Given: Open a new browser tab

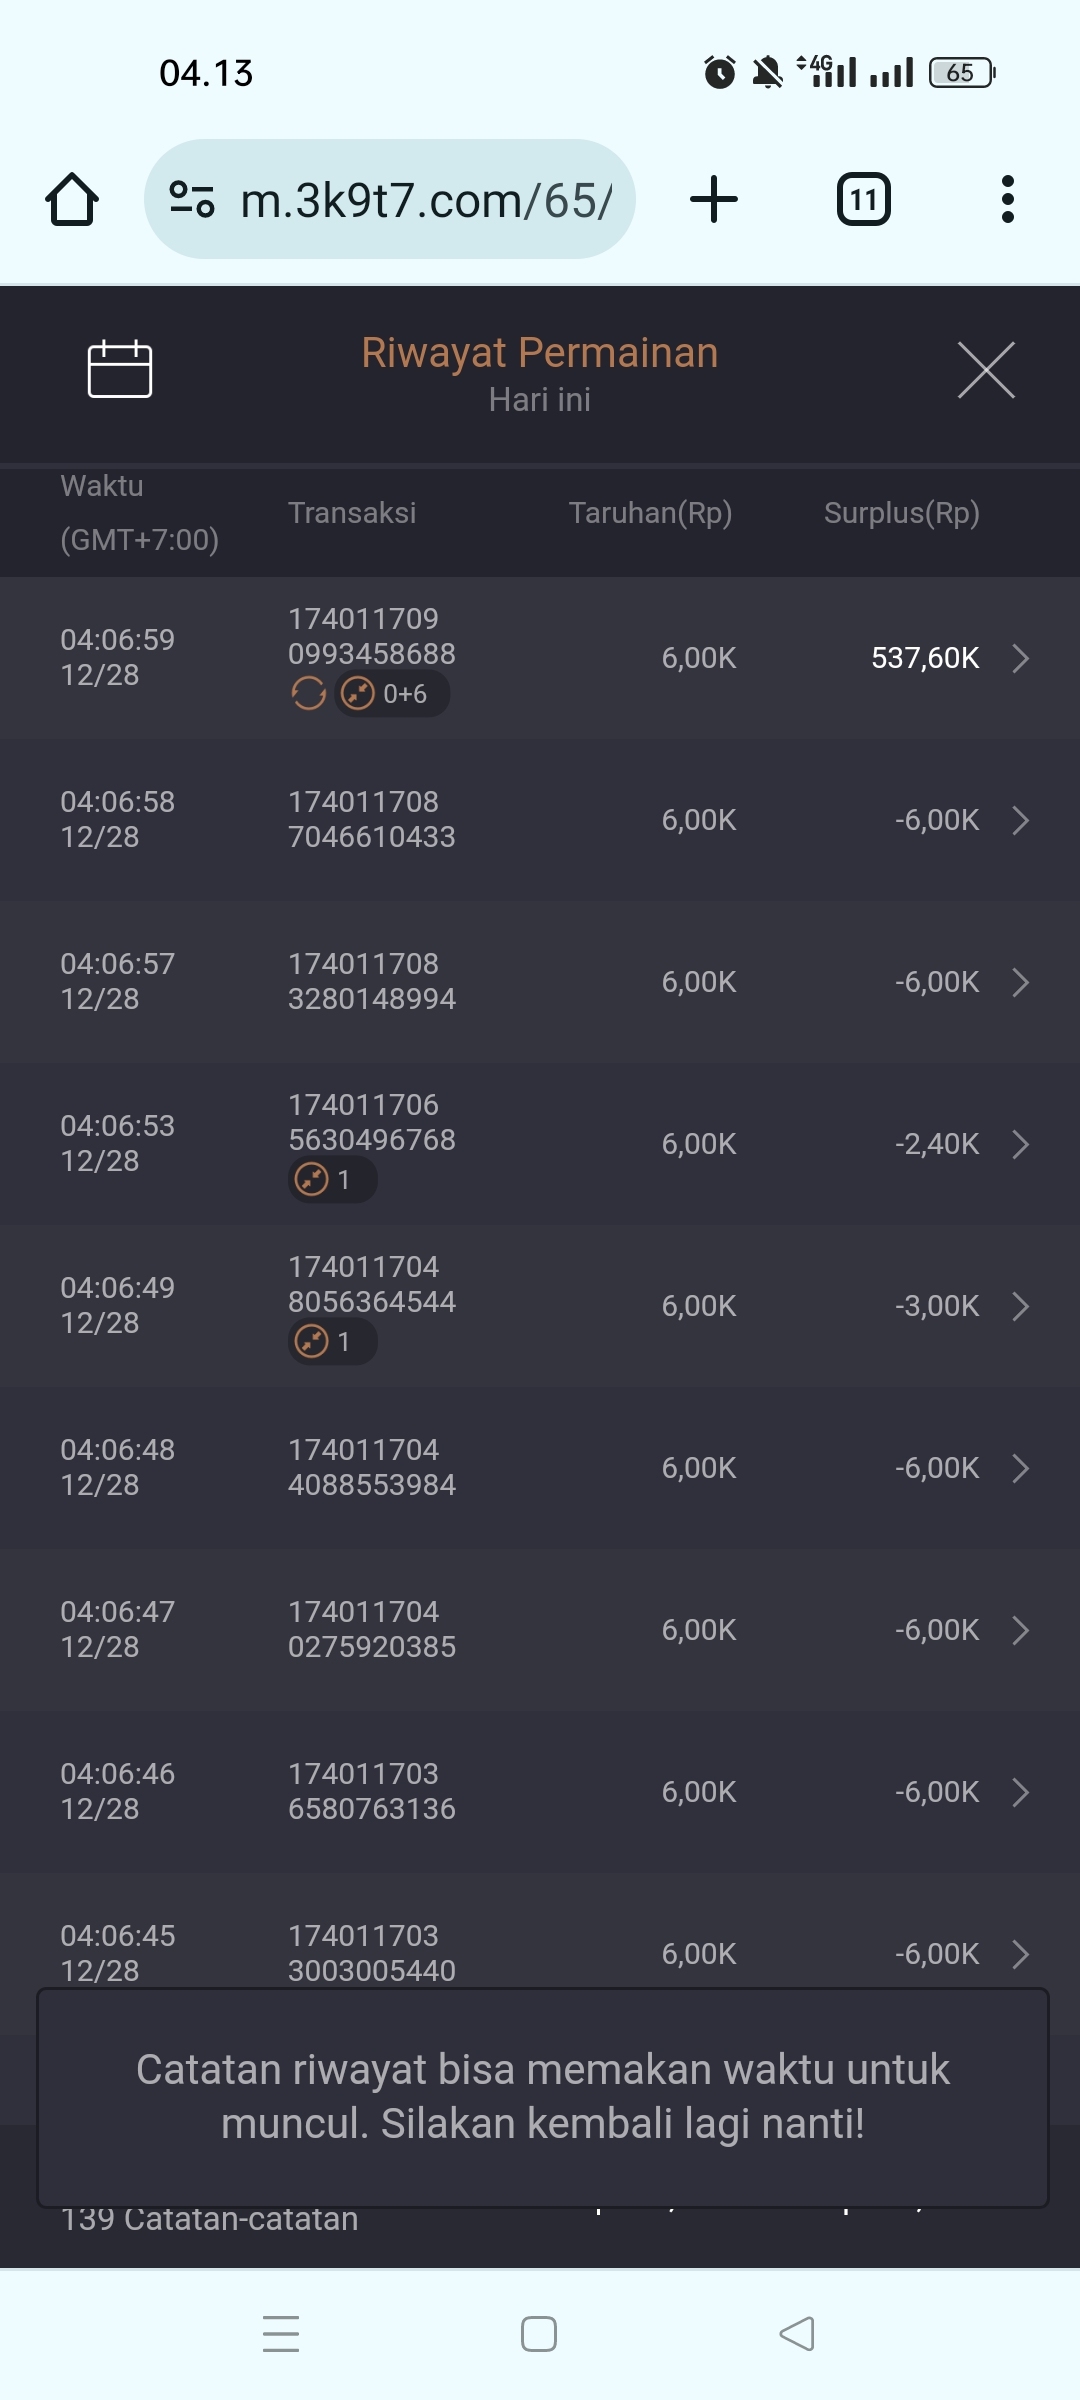Looking at the screenshot, I should point(714,199).
